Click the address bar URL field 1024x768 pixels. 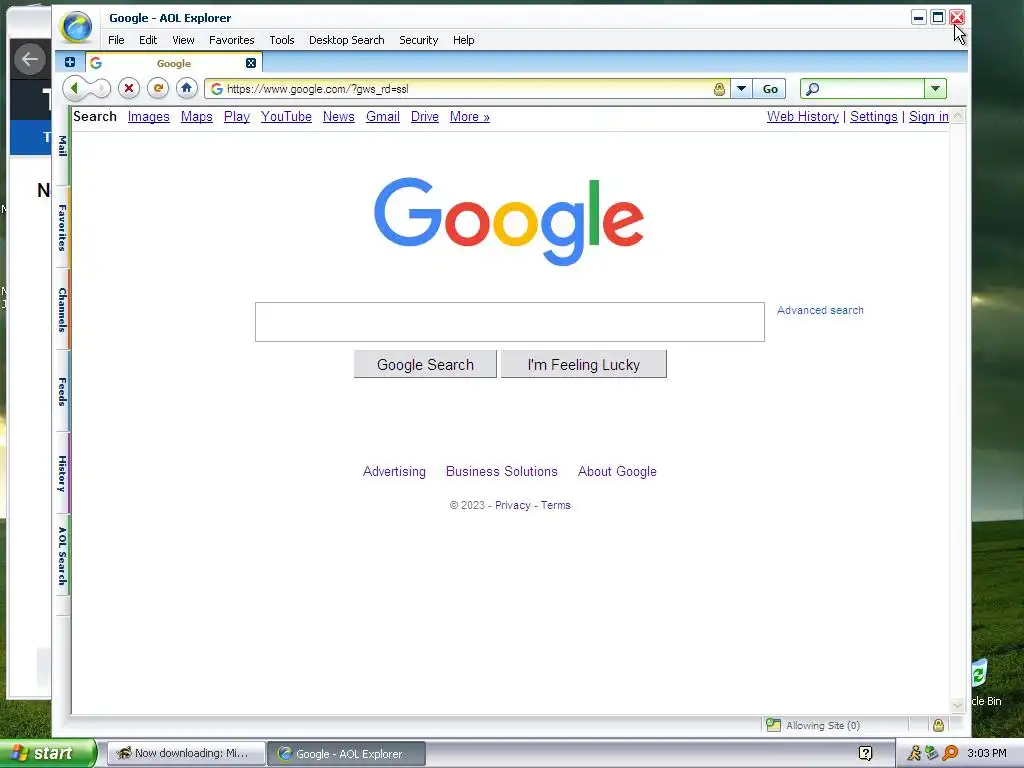point(469,89)
